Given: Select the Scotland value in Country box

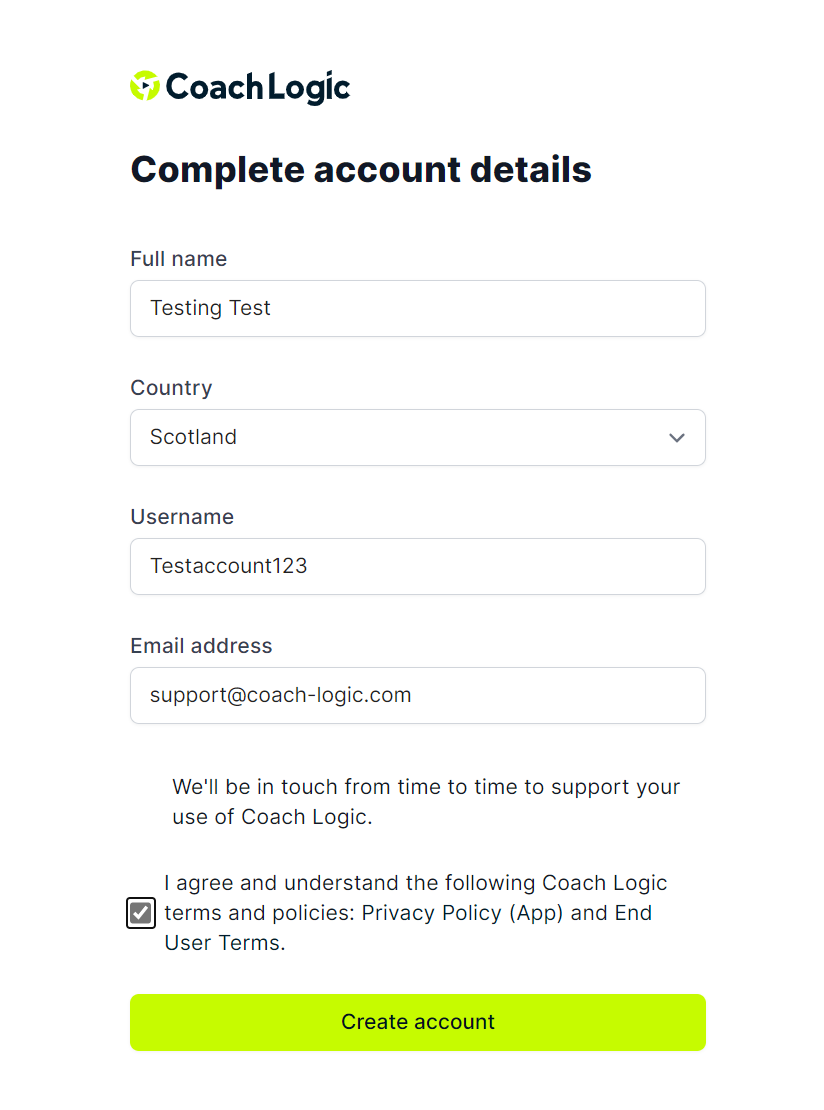Looking at the screenshot, I should tap(193, 437).
